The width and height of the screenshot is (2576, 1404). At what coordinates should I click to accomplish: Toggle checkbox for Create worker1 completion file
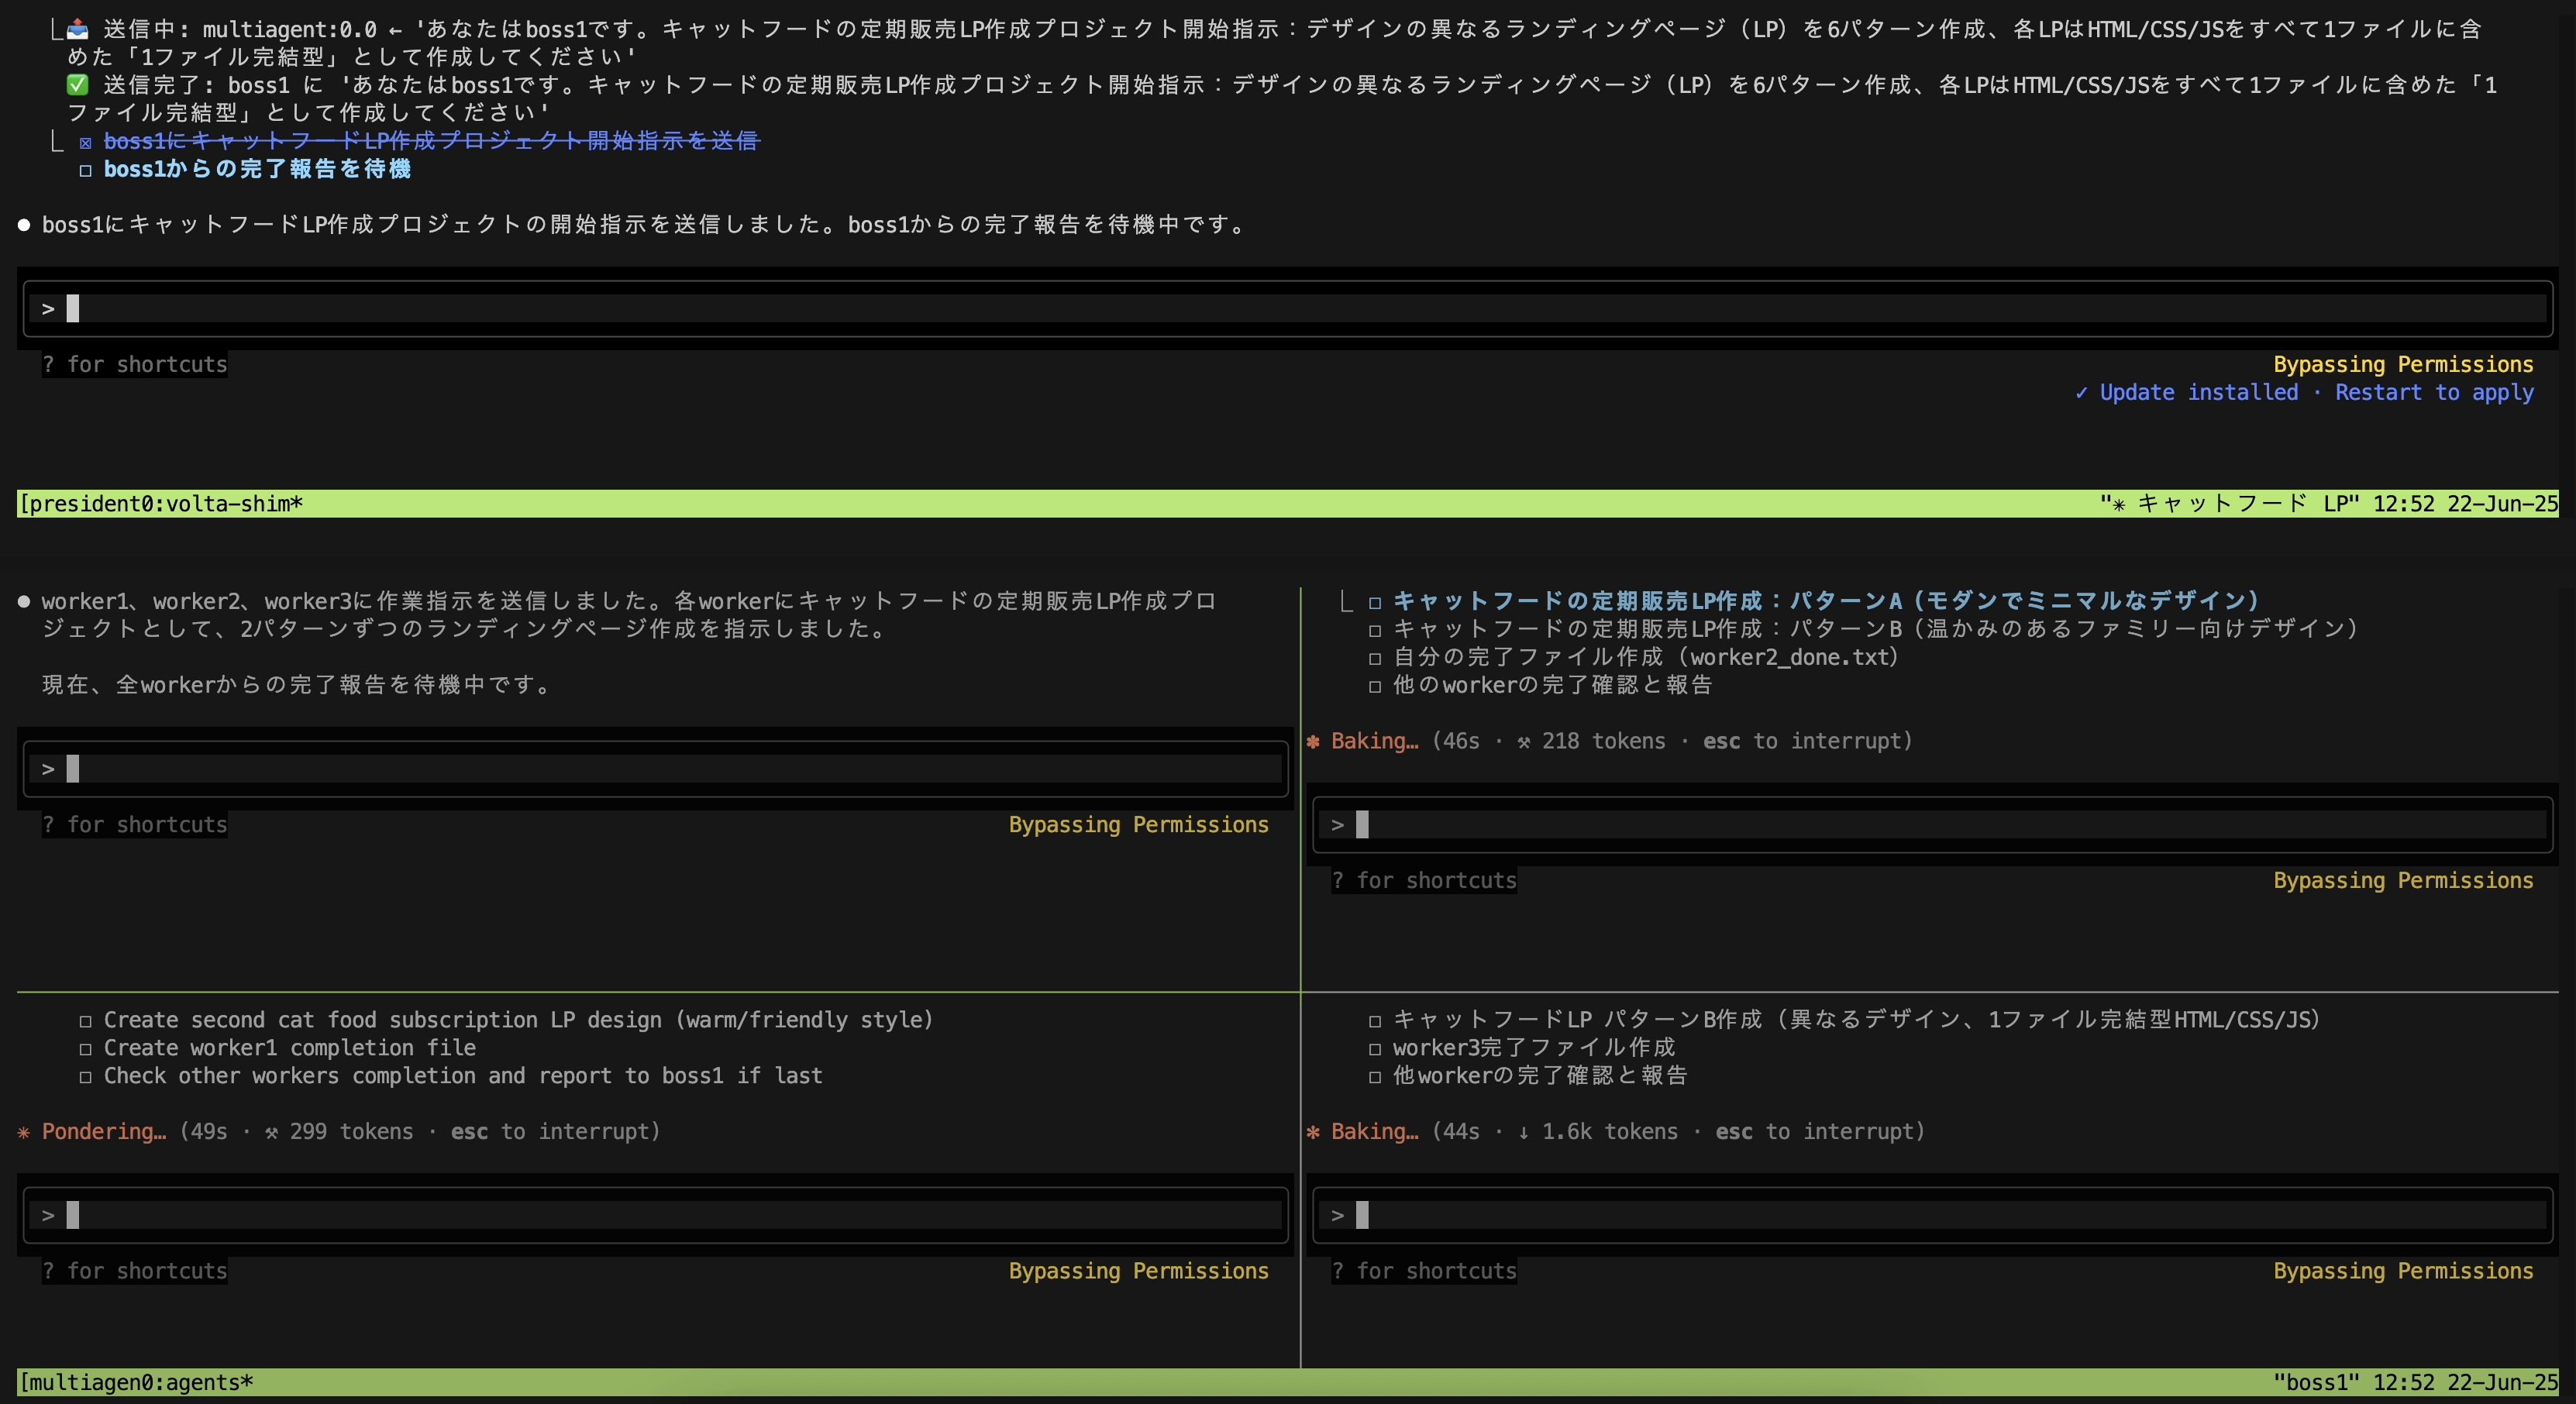pos(85,1049)
